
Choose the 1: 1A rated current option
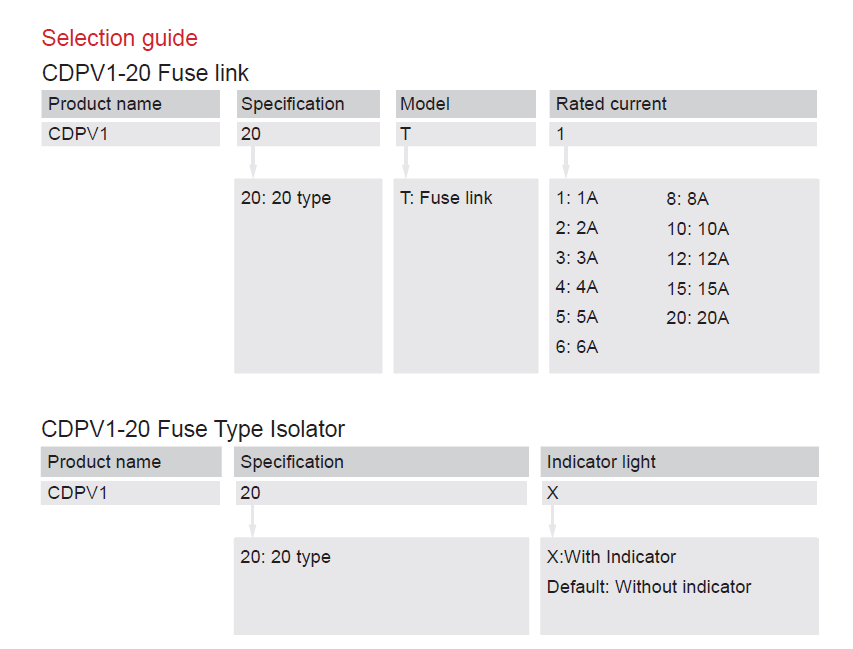click(577, 198)
